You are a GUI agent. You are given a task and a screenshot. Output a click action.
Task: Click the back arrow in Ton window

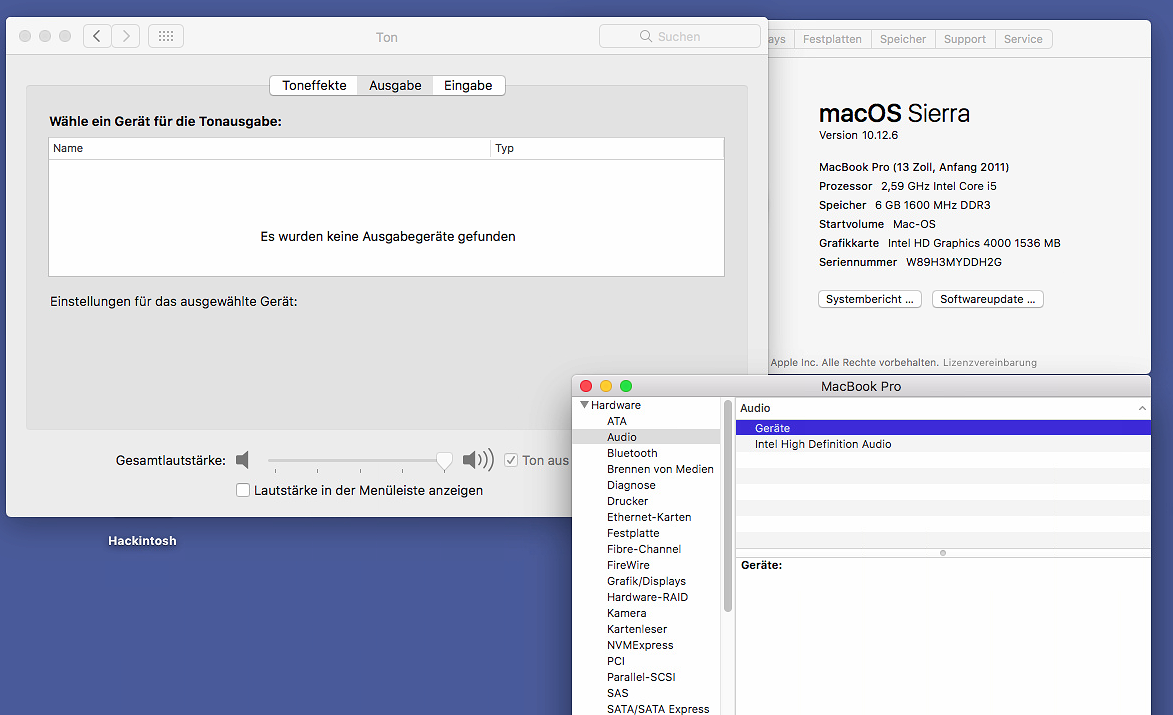click(x=96, y=37)
